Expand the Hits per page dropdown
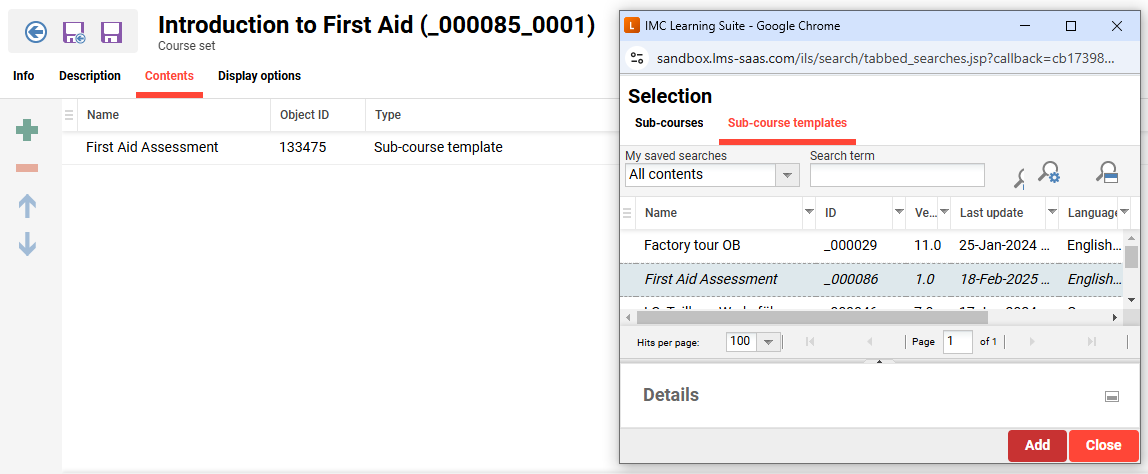1148x474 pixels. [x=768, y=342]
